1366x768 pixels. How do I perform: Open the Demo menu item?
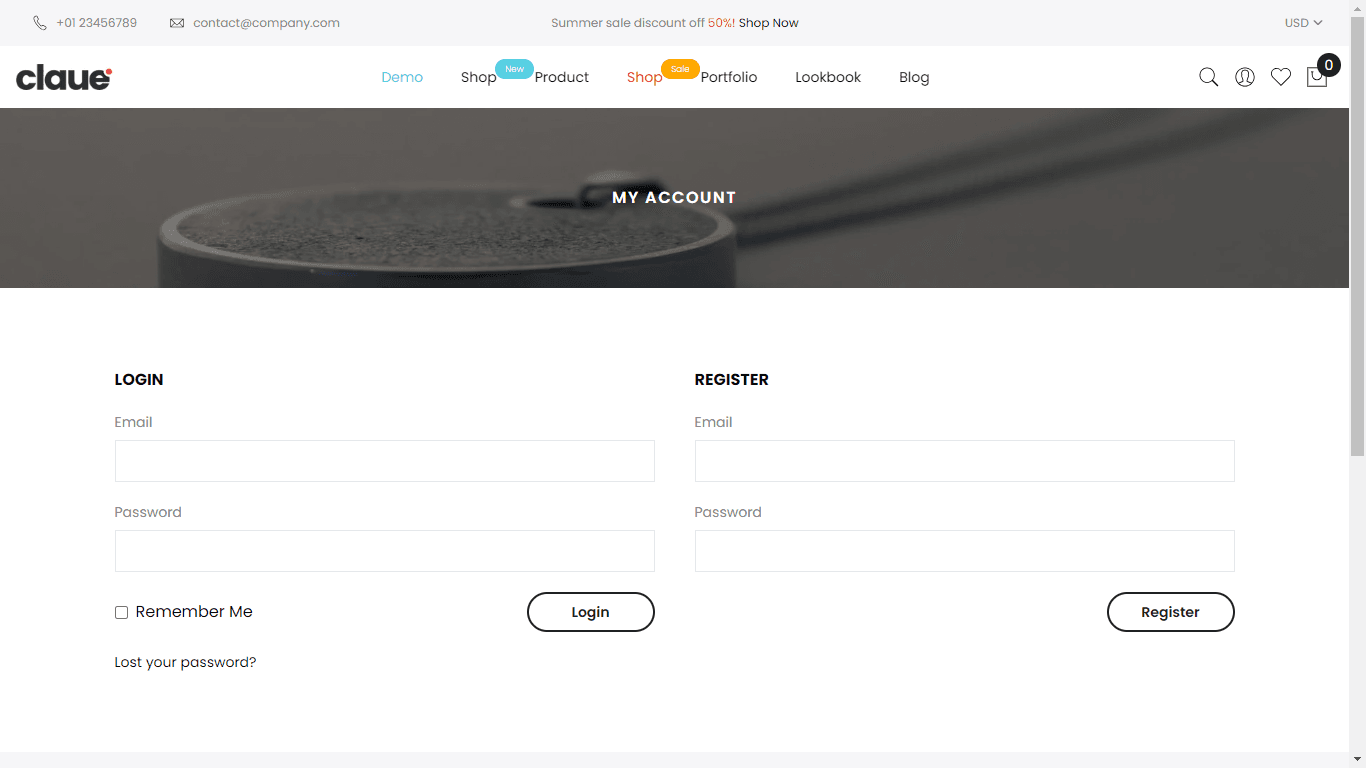pos(402,77)
